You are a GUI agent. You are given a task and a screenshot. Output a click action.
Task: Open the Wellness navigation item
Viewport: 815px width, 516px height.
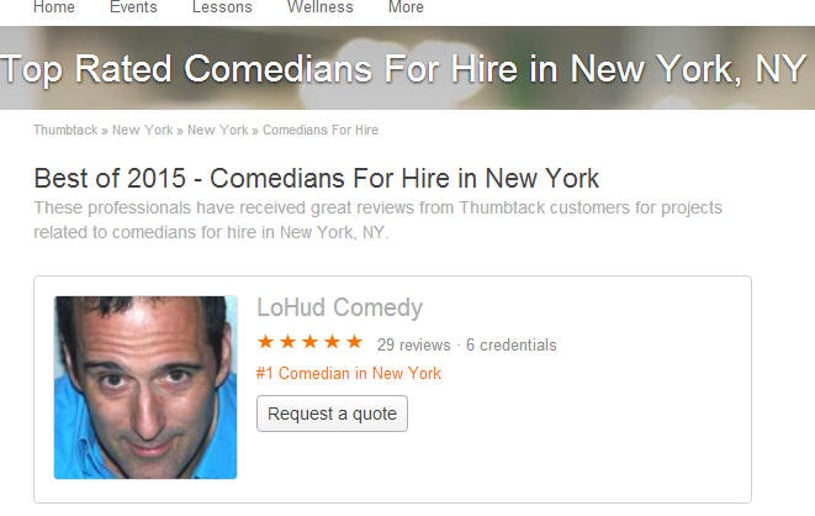coord(320,7)
